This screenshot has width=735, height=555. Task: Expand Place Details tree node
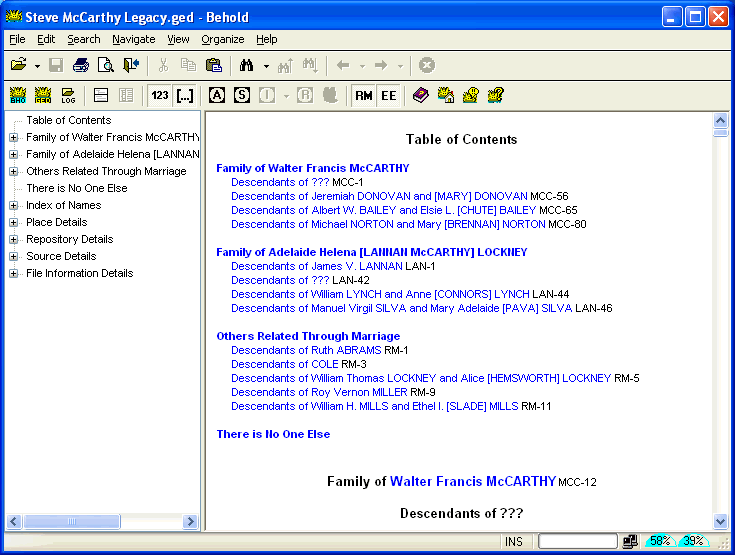click(14, 222)
